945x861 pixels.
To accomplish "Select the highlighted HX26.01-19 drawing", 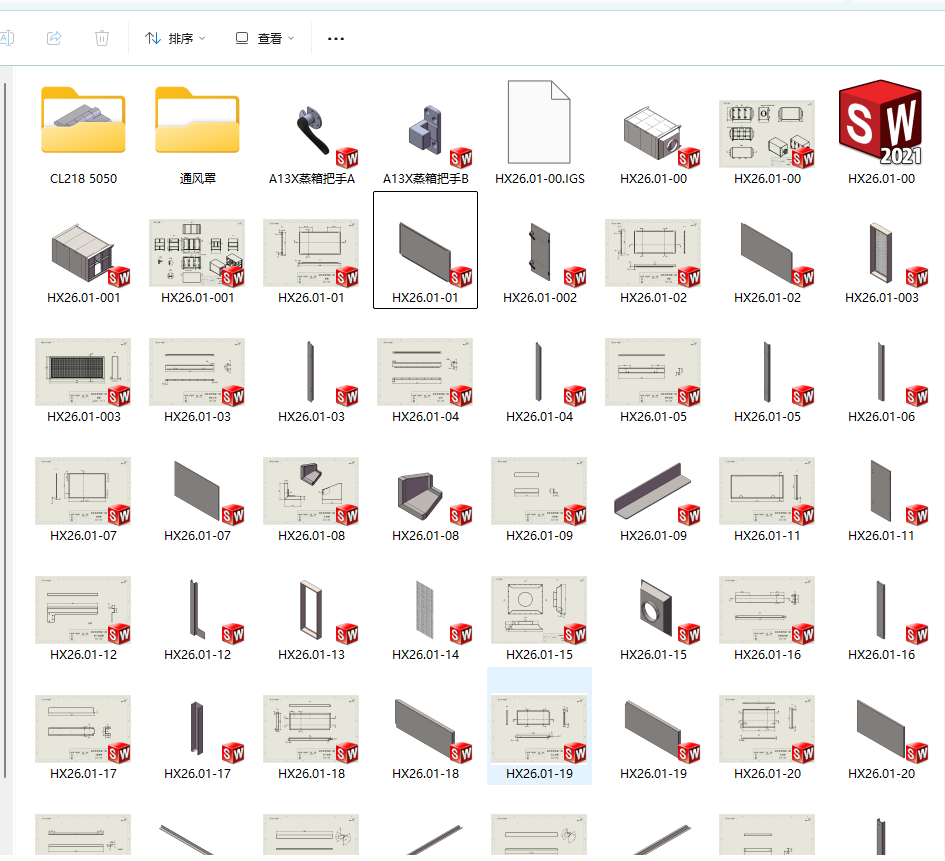I will pyautogui.click(x=539, y=726).
